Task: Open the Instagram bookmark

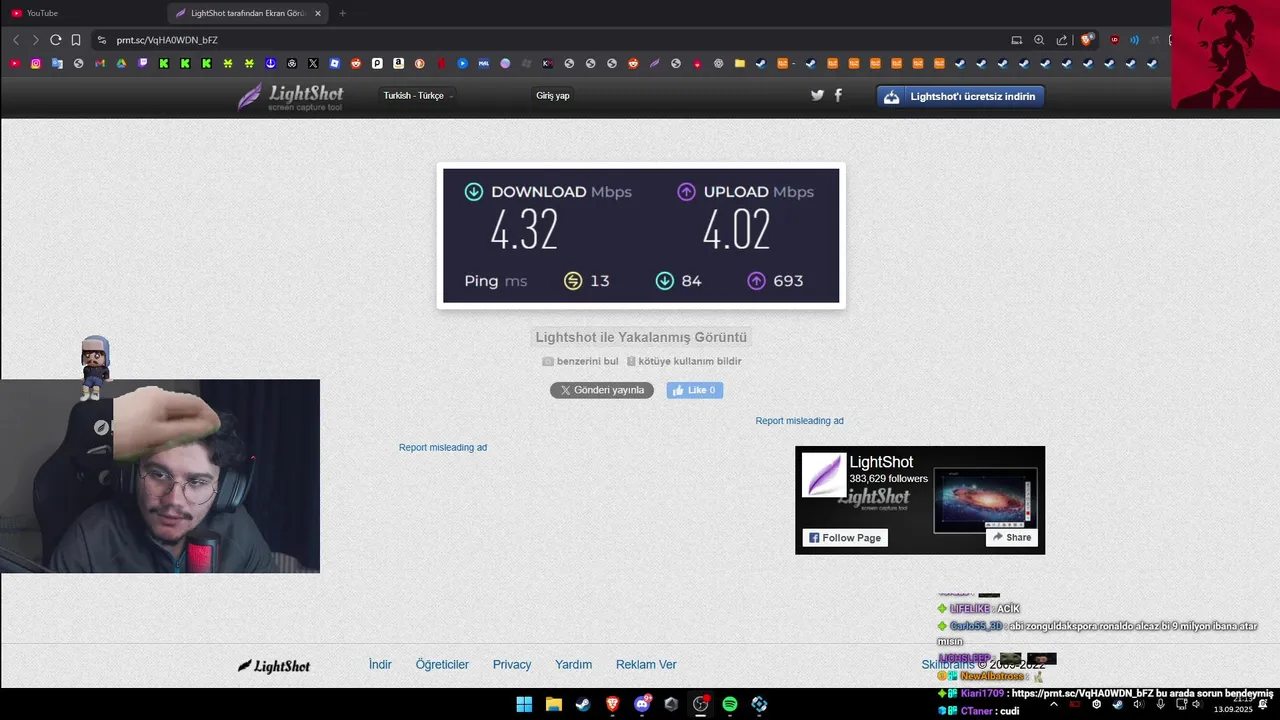Action: click(x=36, y=63)
